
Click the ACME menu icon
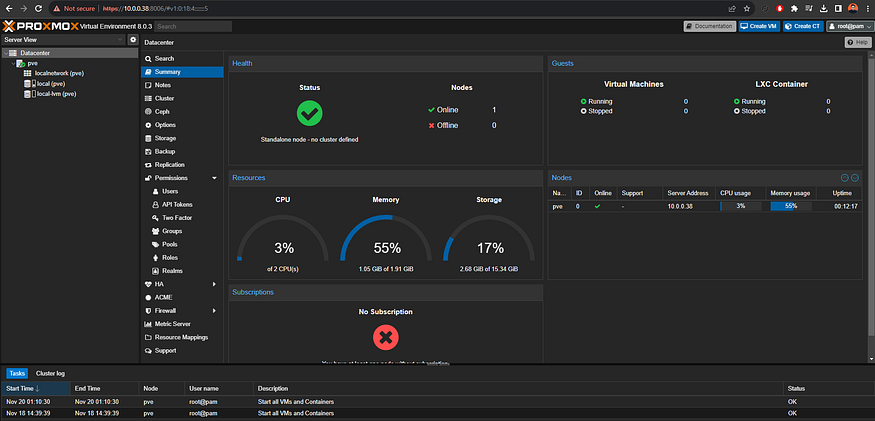coord(148,298)
